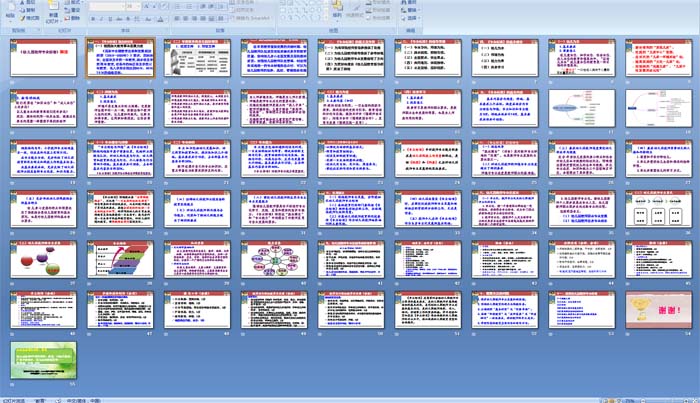Open the Clipboard group dialog launcher
The image size is (700, 403).
[39, 30]
